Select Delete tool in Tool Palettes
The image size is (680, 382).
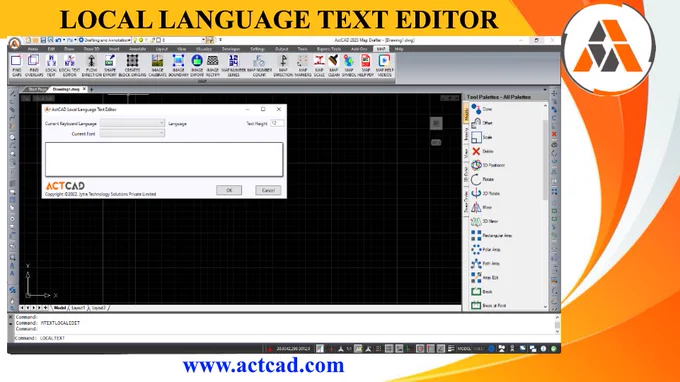[482, 151]
